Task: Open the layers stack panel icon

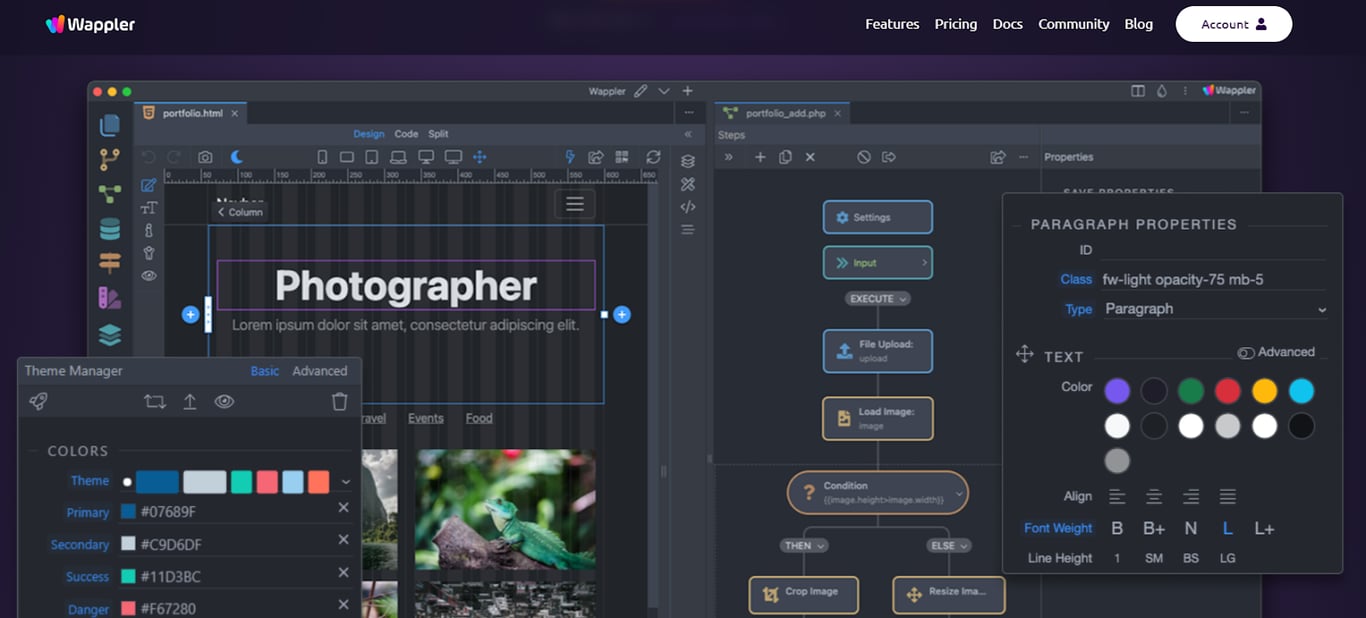Action: point(688,161)
